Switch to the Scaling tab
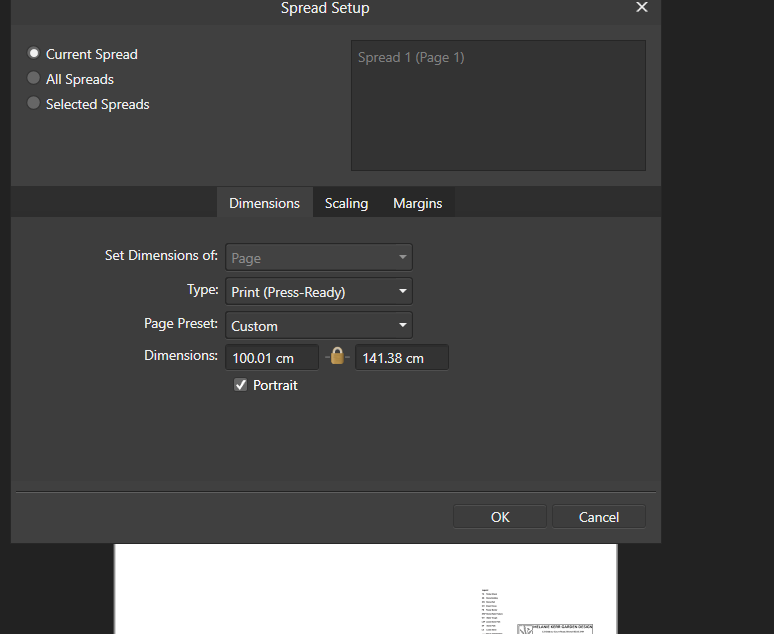The image size is (774, 634). click(347, 203)
